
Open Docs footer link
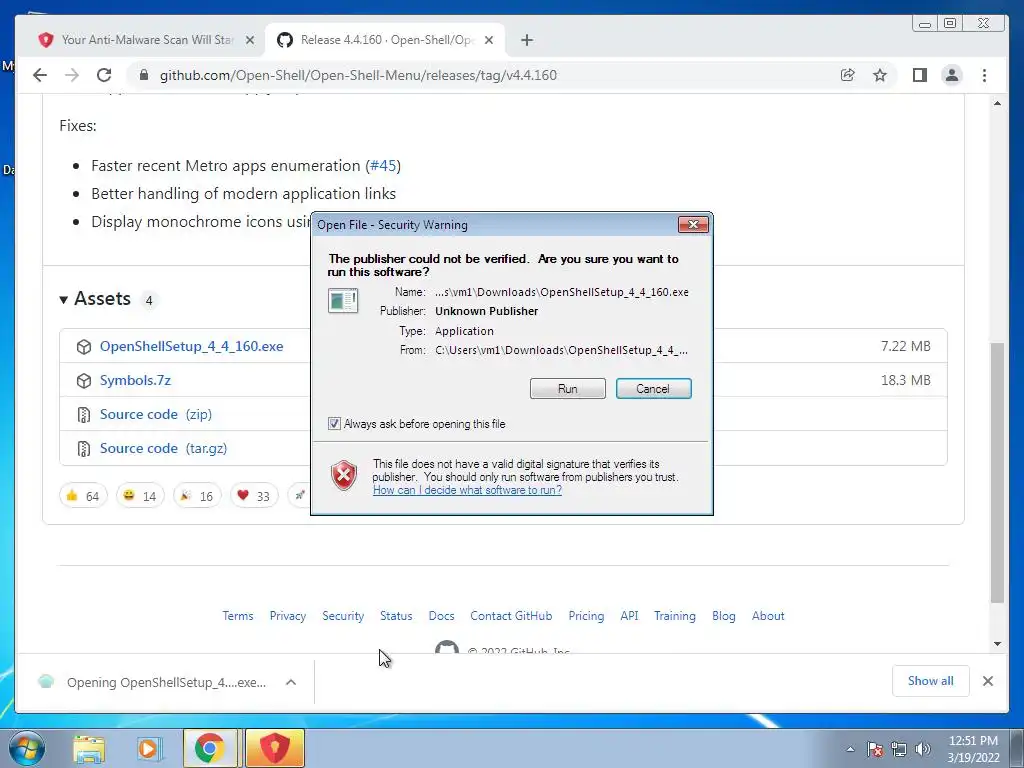tap(441, 616)
